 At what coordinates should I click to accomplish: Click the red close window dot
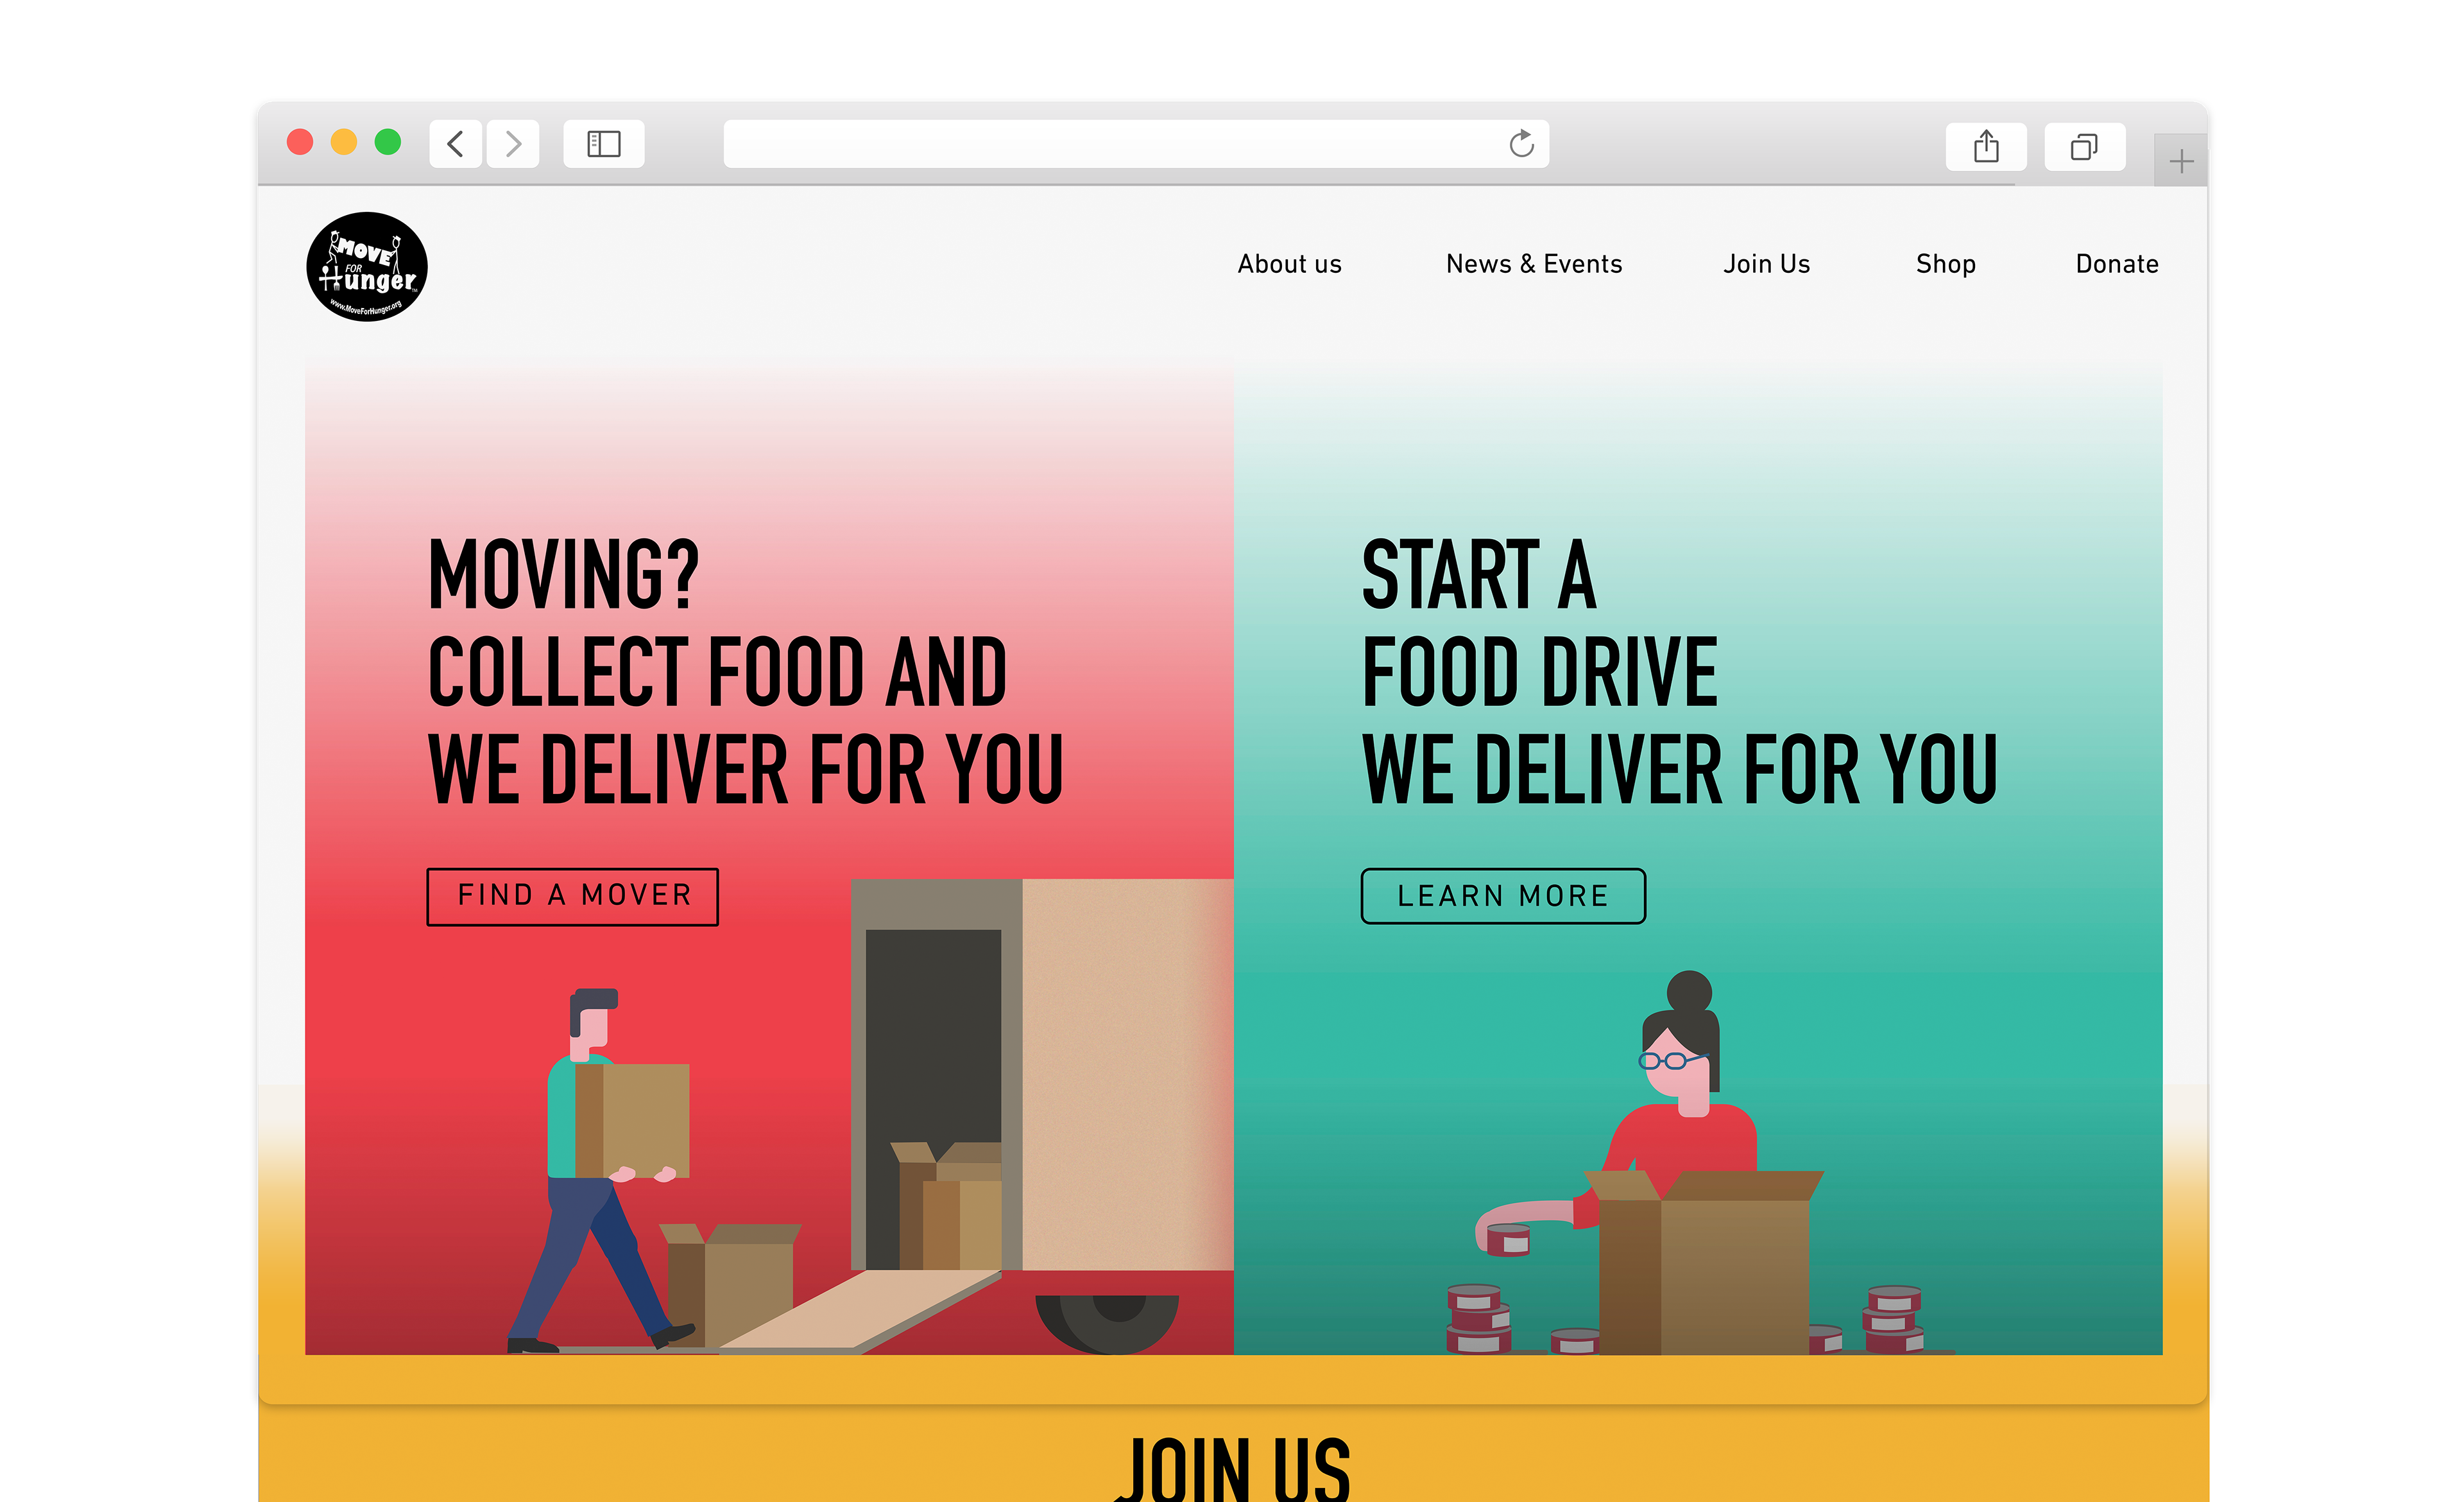click(x=300, y=142)
